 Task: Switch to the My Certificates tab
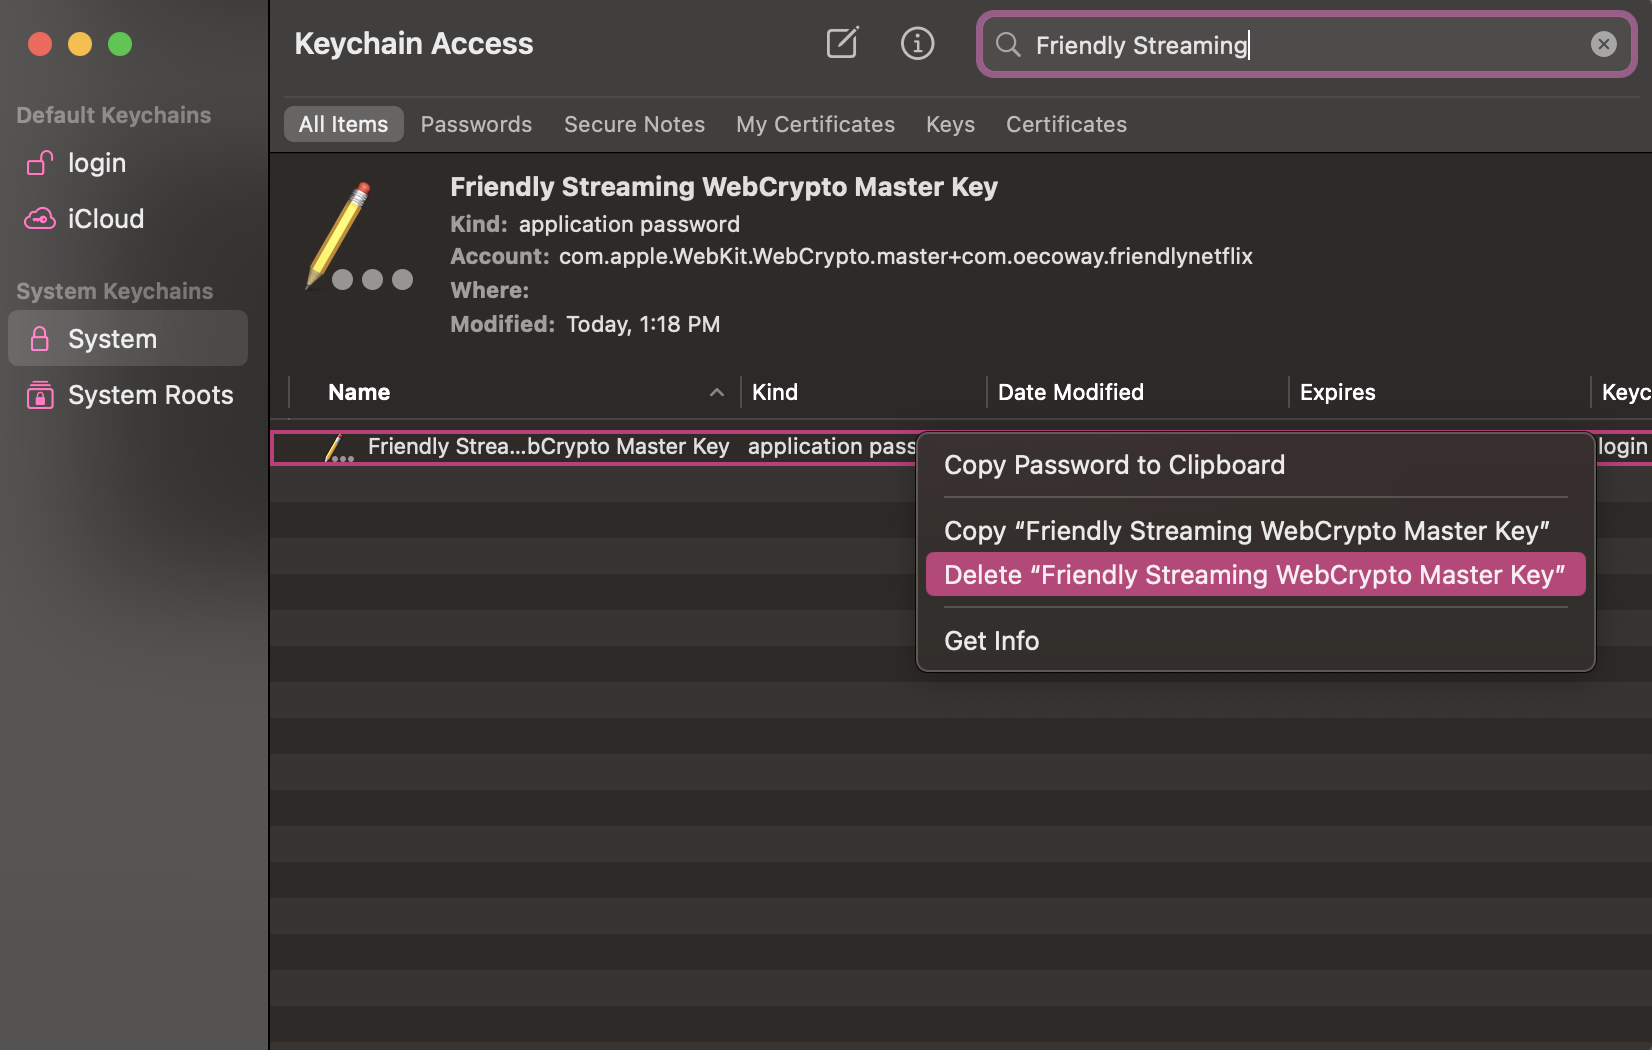point(815,124)
